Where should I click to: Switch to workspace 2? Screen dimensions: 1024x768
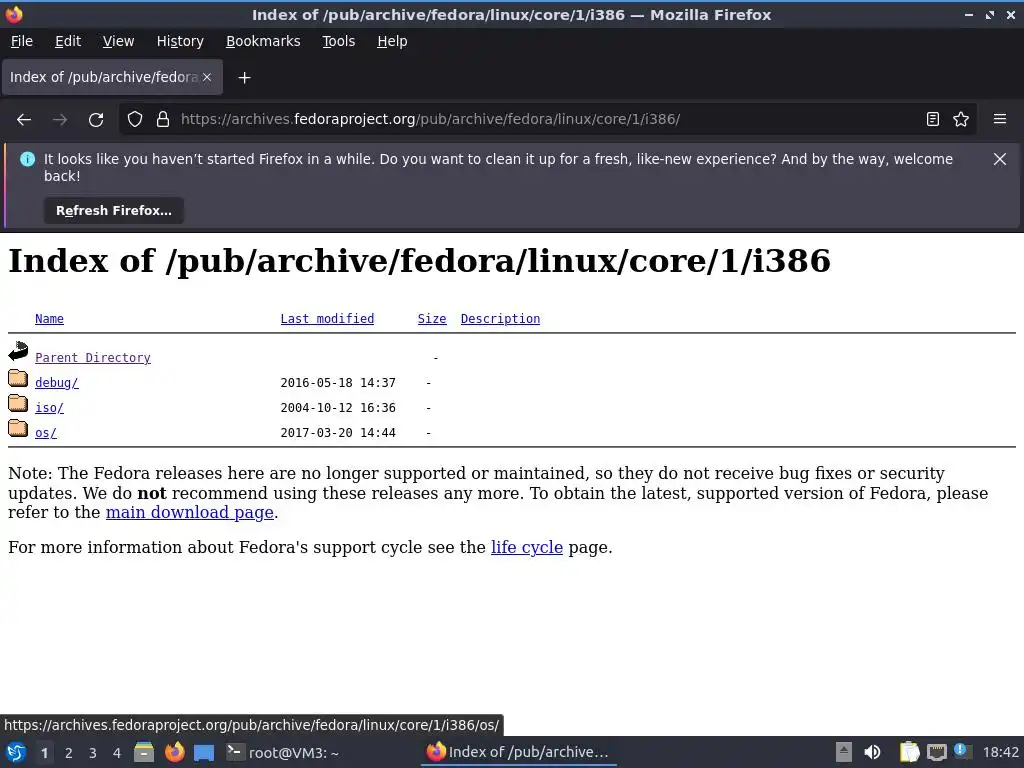69,753
